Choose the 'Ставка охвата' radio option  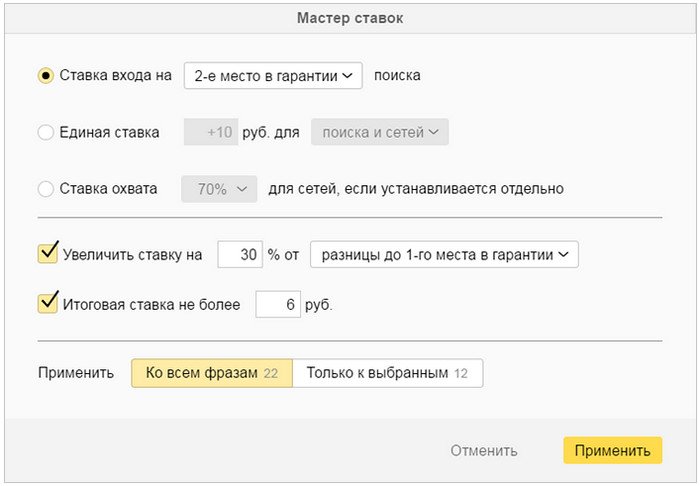(46, 189)
